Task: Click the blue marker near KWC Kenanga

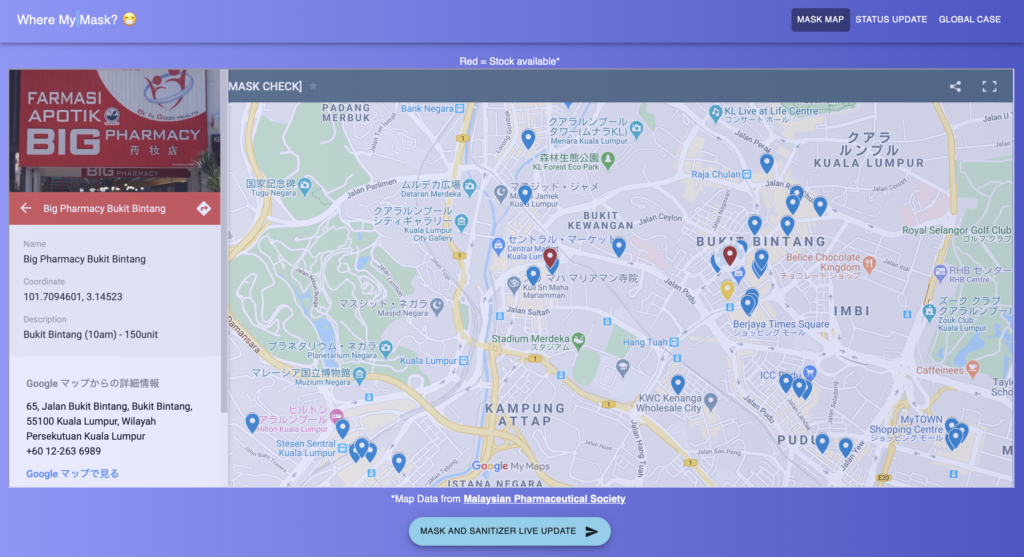Action: click(x=678, y=384)
